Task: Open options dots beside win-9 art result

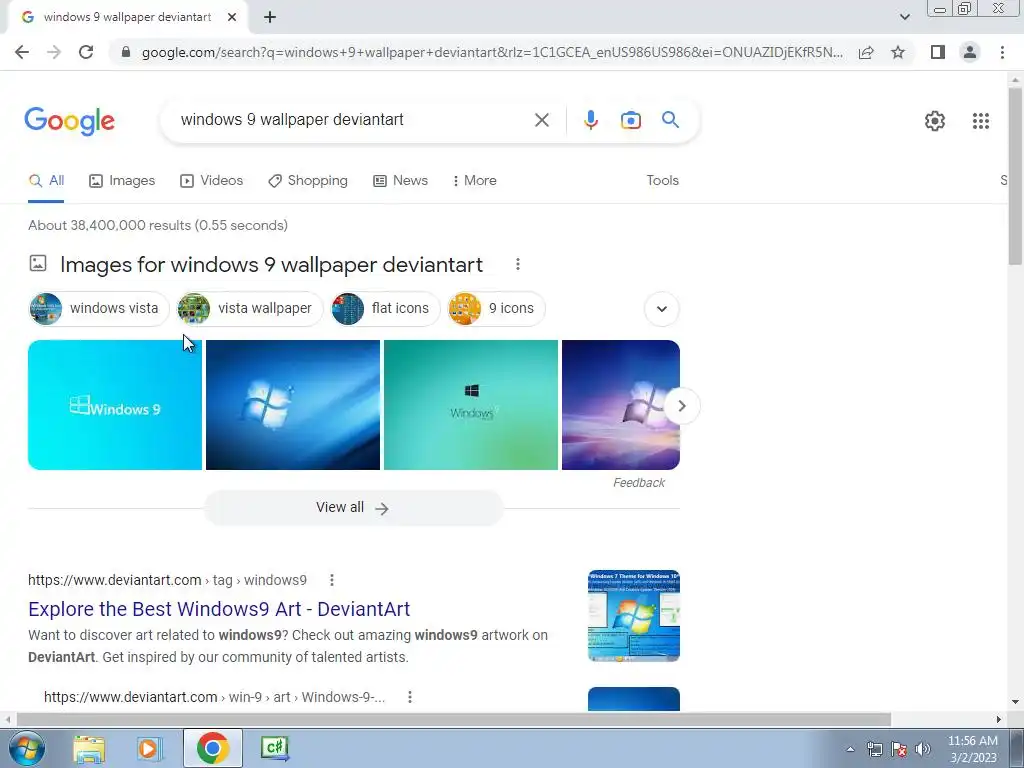Action: click(x=409, y=697)
